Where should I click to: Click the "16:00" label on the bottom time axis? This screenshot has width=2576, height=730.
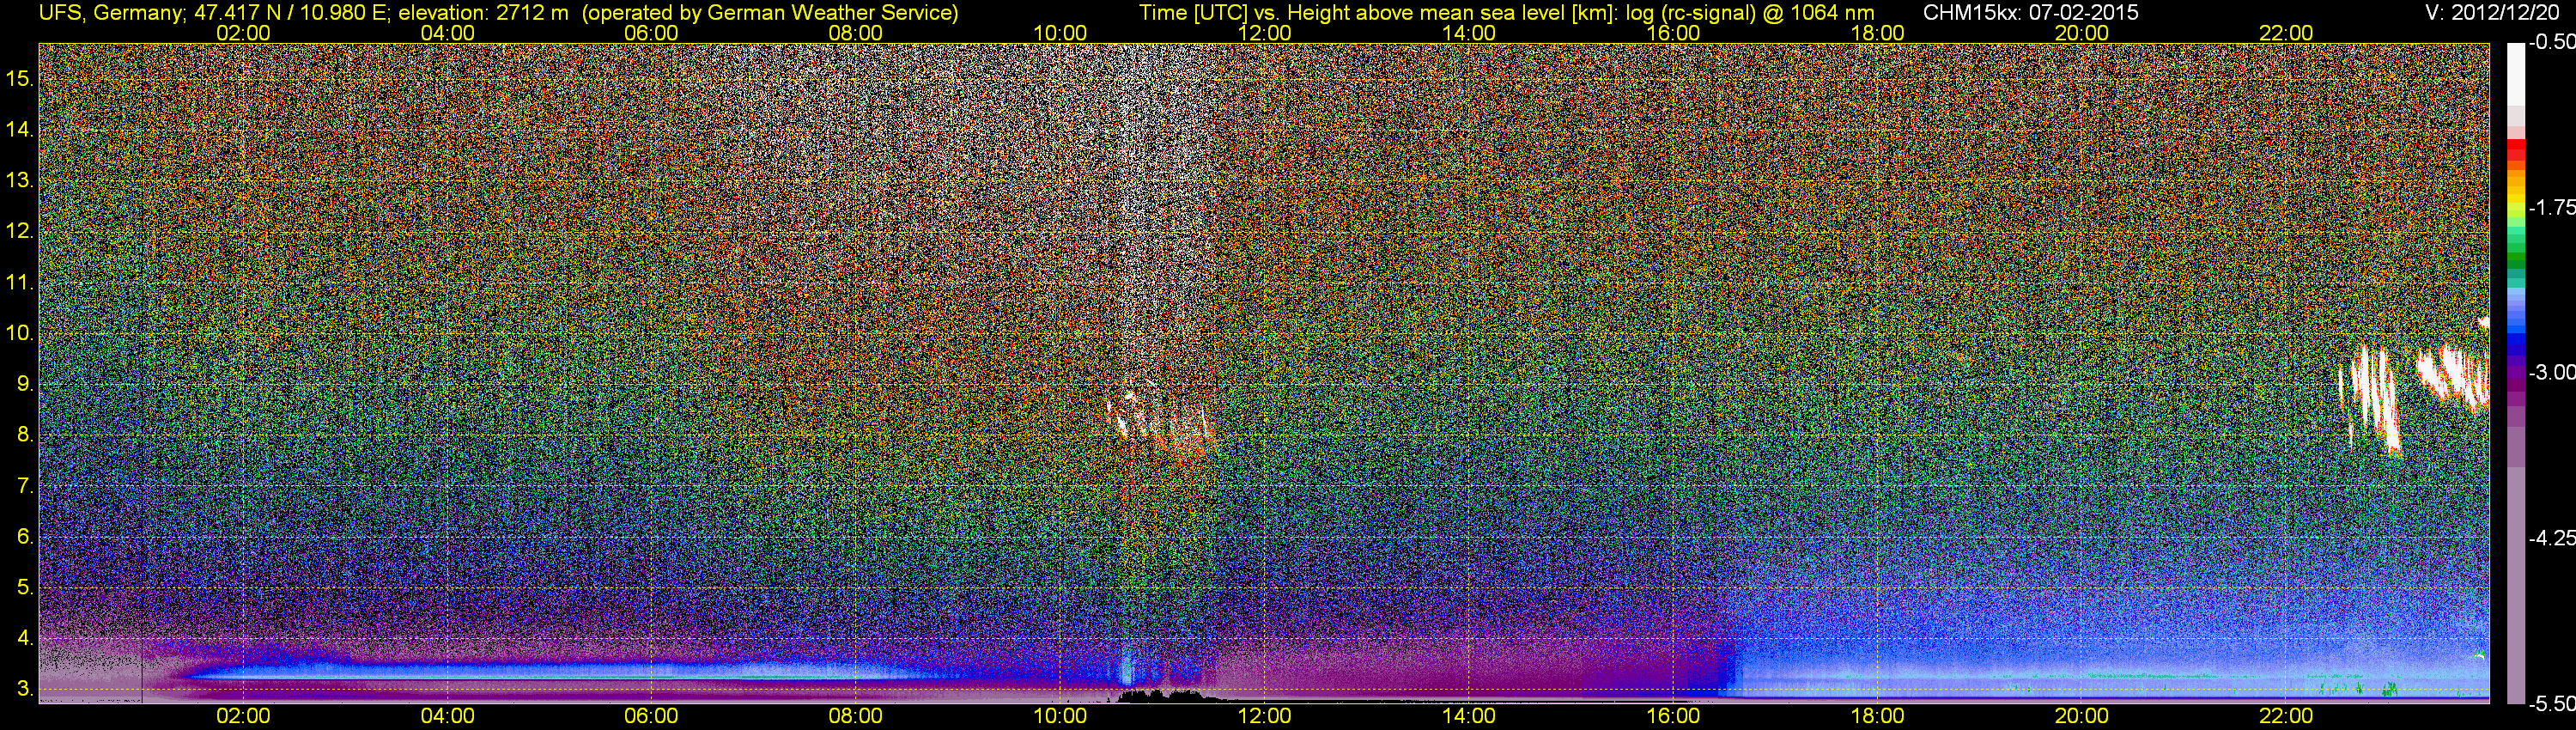[x=1673, y=716]
